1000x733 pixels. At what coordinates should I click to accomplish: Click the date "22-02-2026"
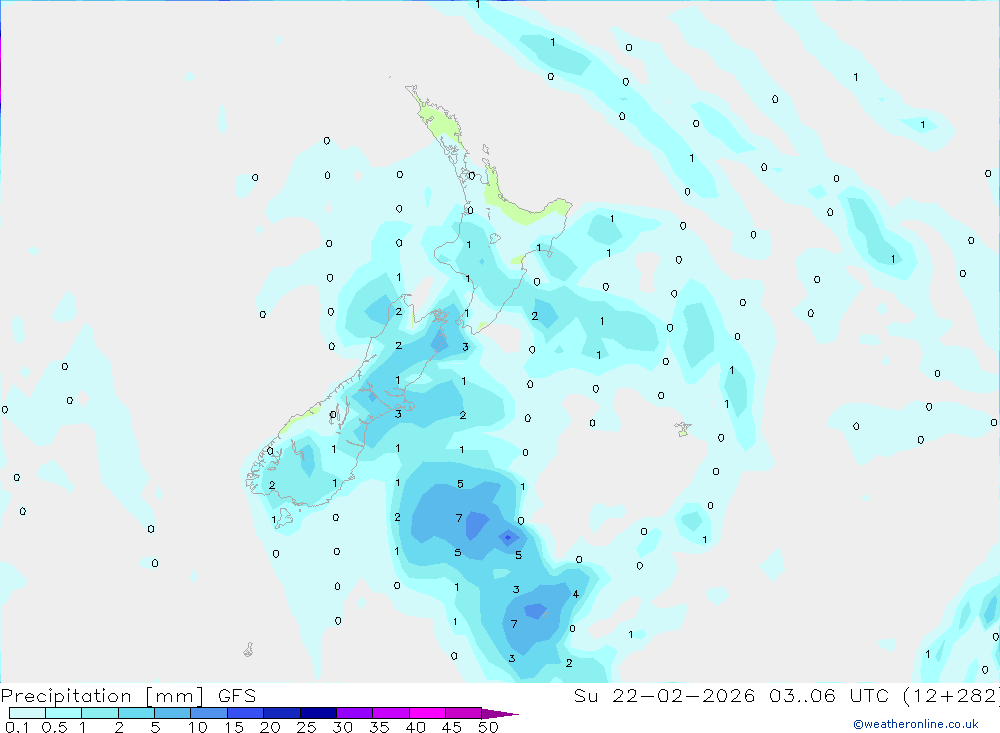pyautogui.click(x=684, y=695)
